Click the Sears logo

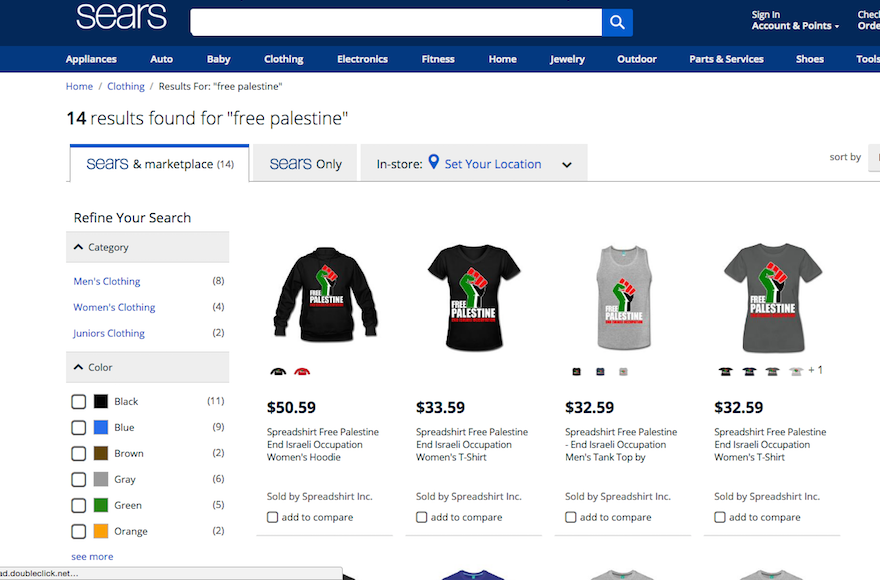121,17
